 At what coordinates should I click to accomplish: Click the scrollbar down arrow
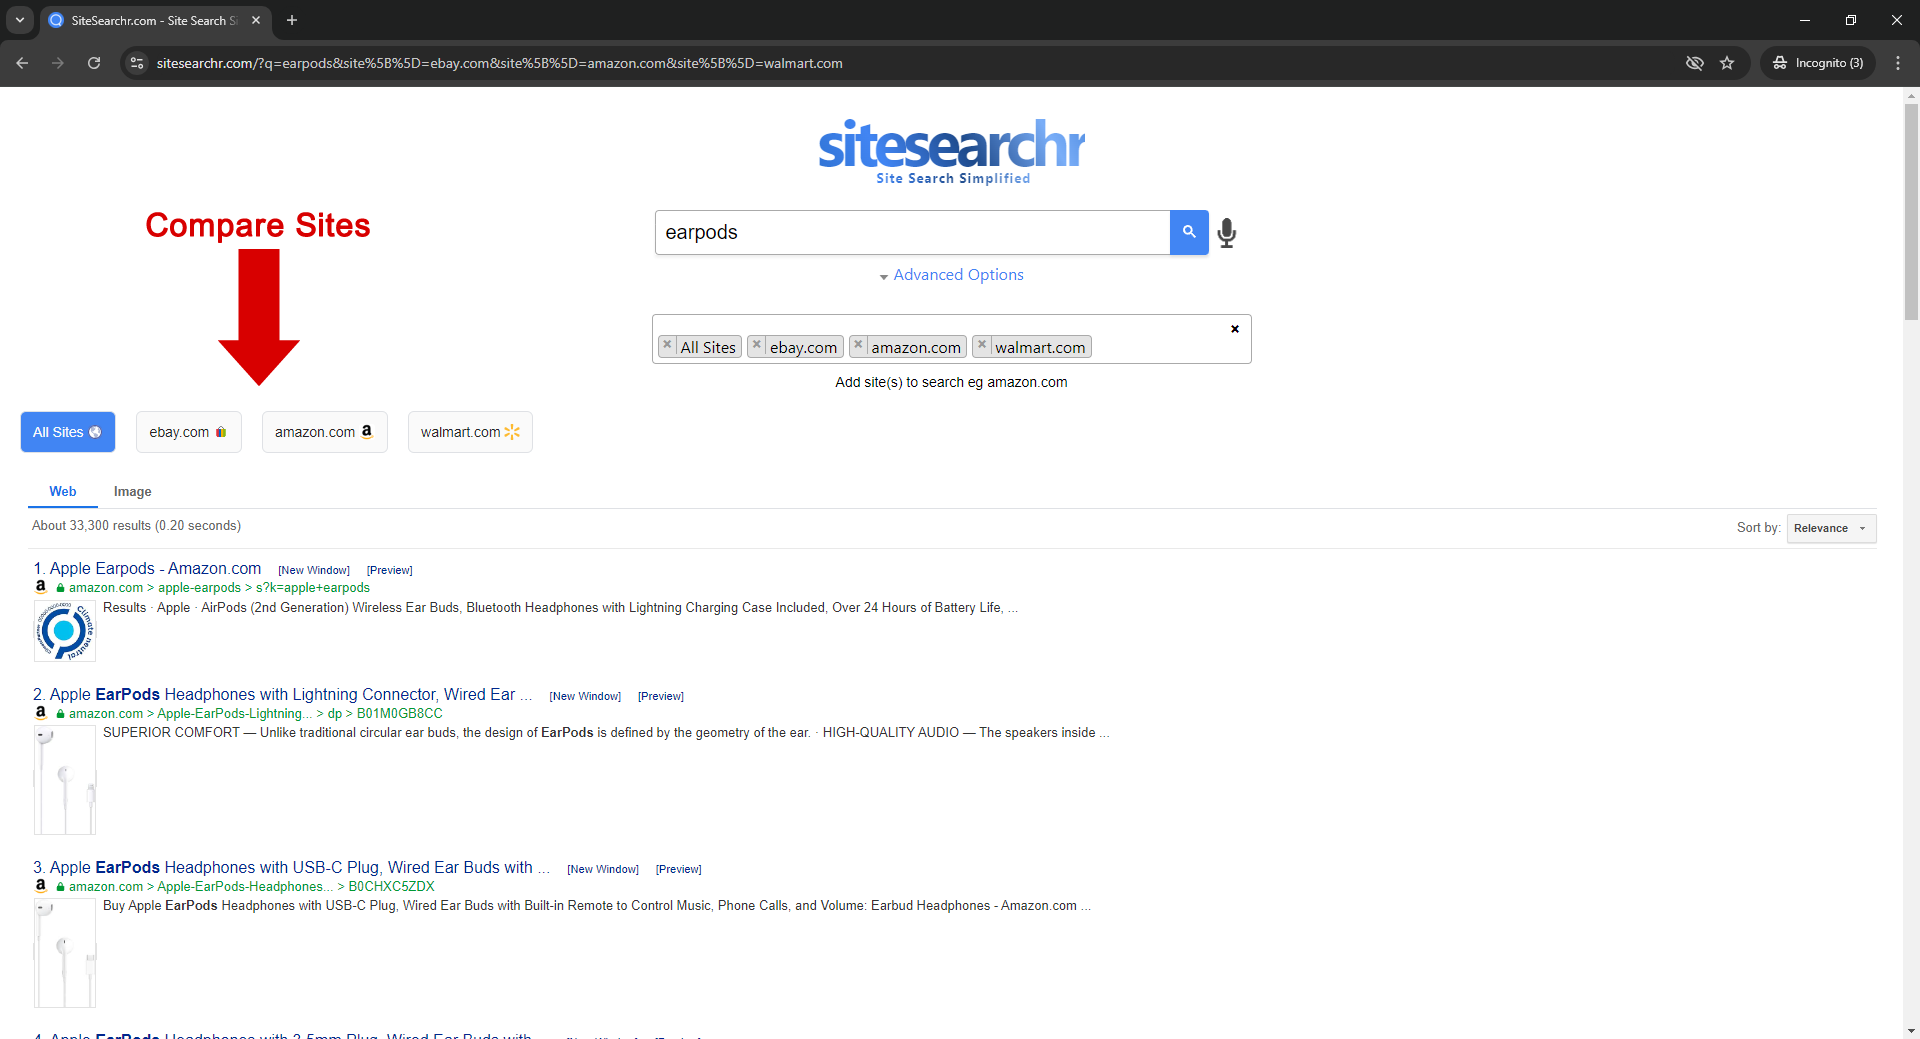pos(1911,1030)
